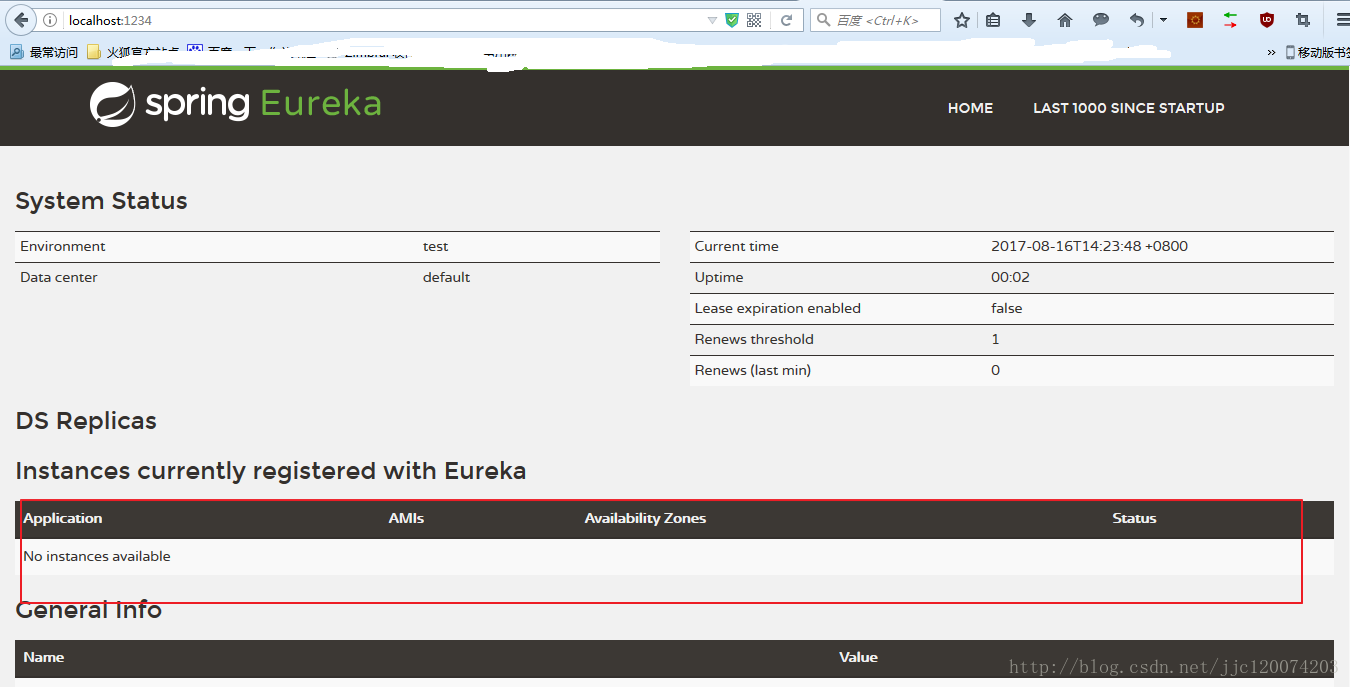Screen dimensions: 1350x687
Task: Click the Availability Zones column header
Action: 645,518
